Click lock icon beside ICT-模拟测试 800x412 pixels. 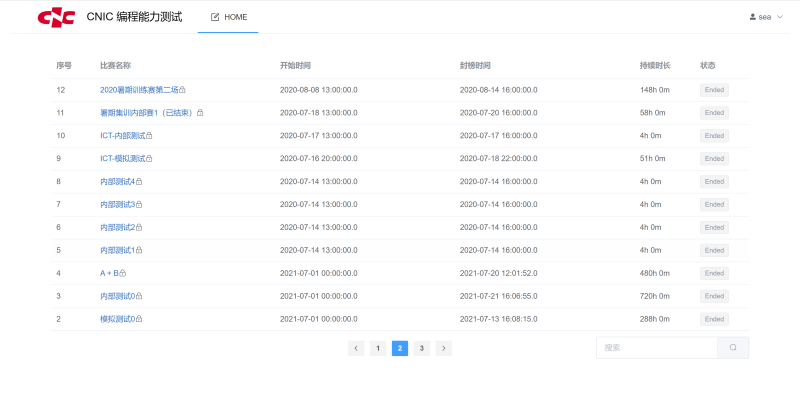[x=149, y=159]
